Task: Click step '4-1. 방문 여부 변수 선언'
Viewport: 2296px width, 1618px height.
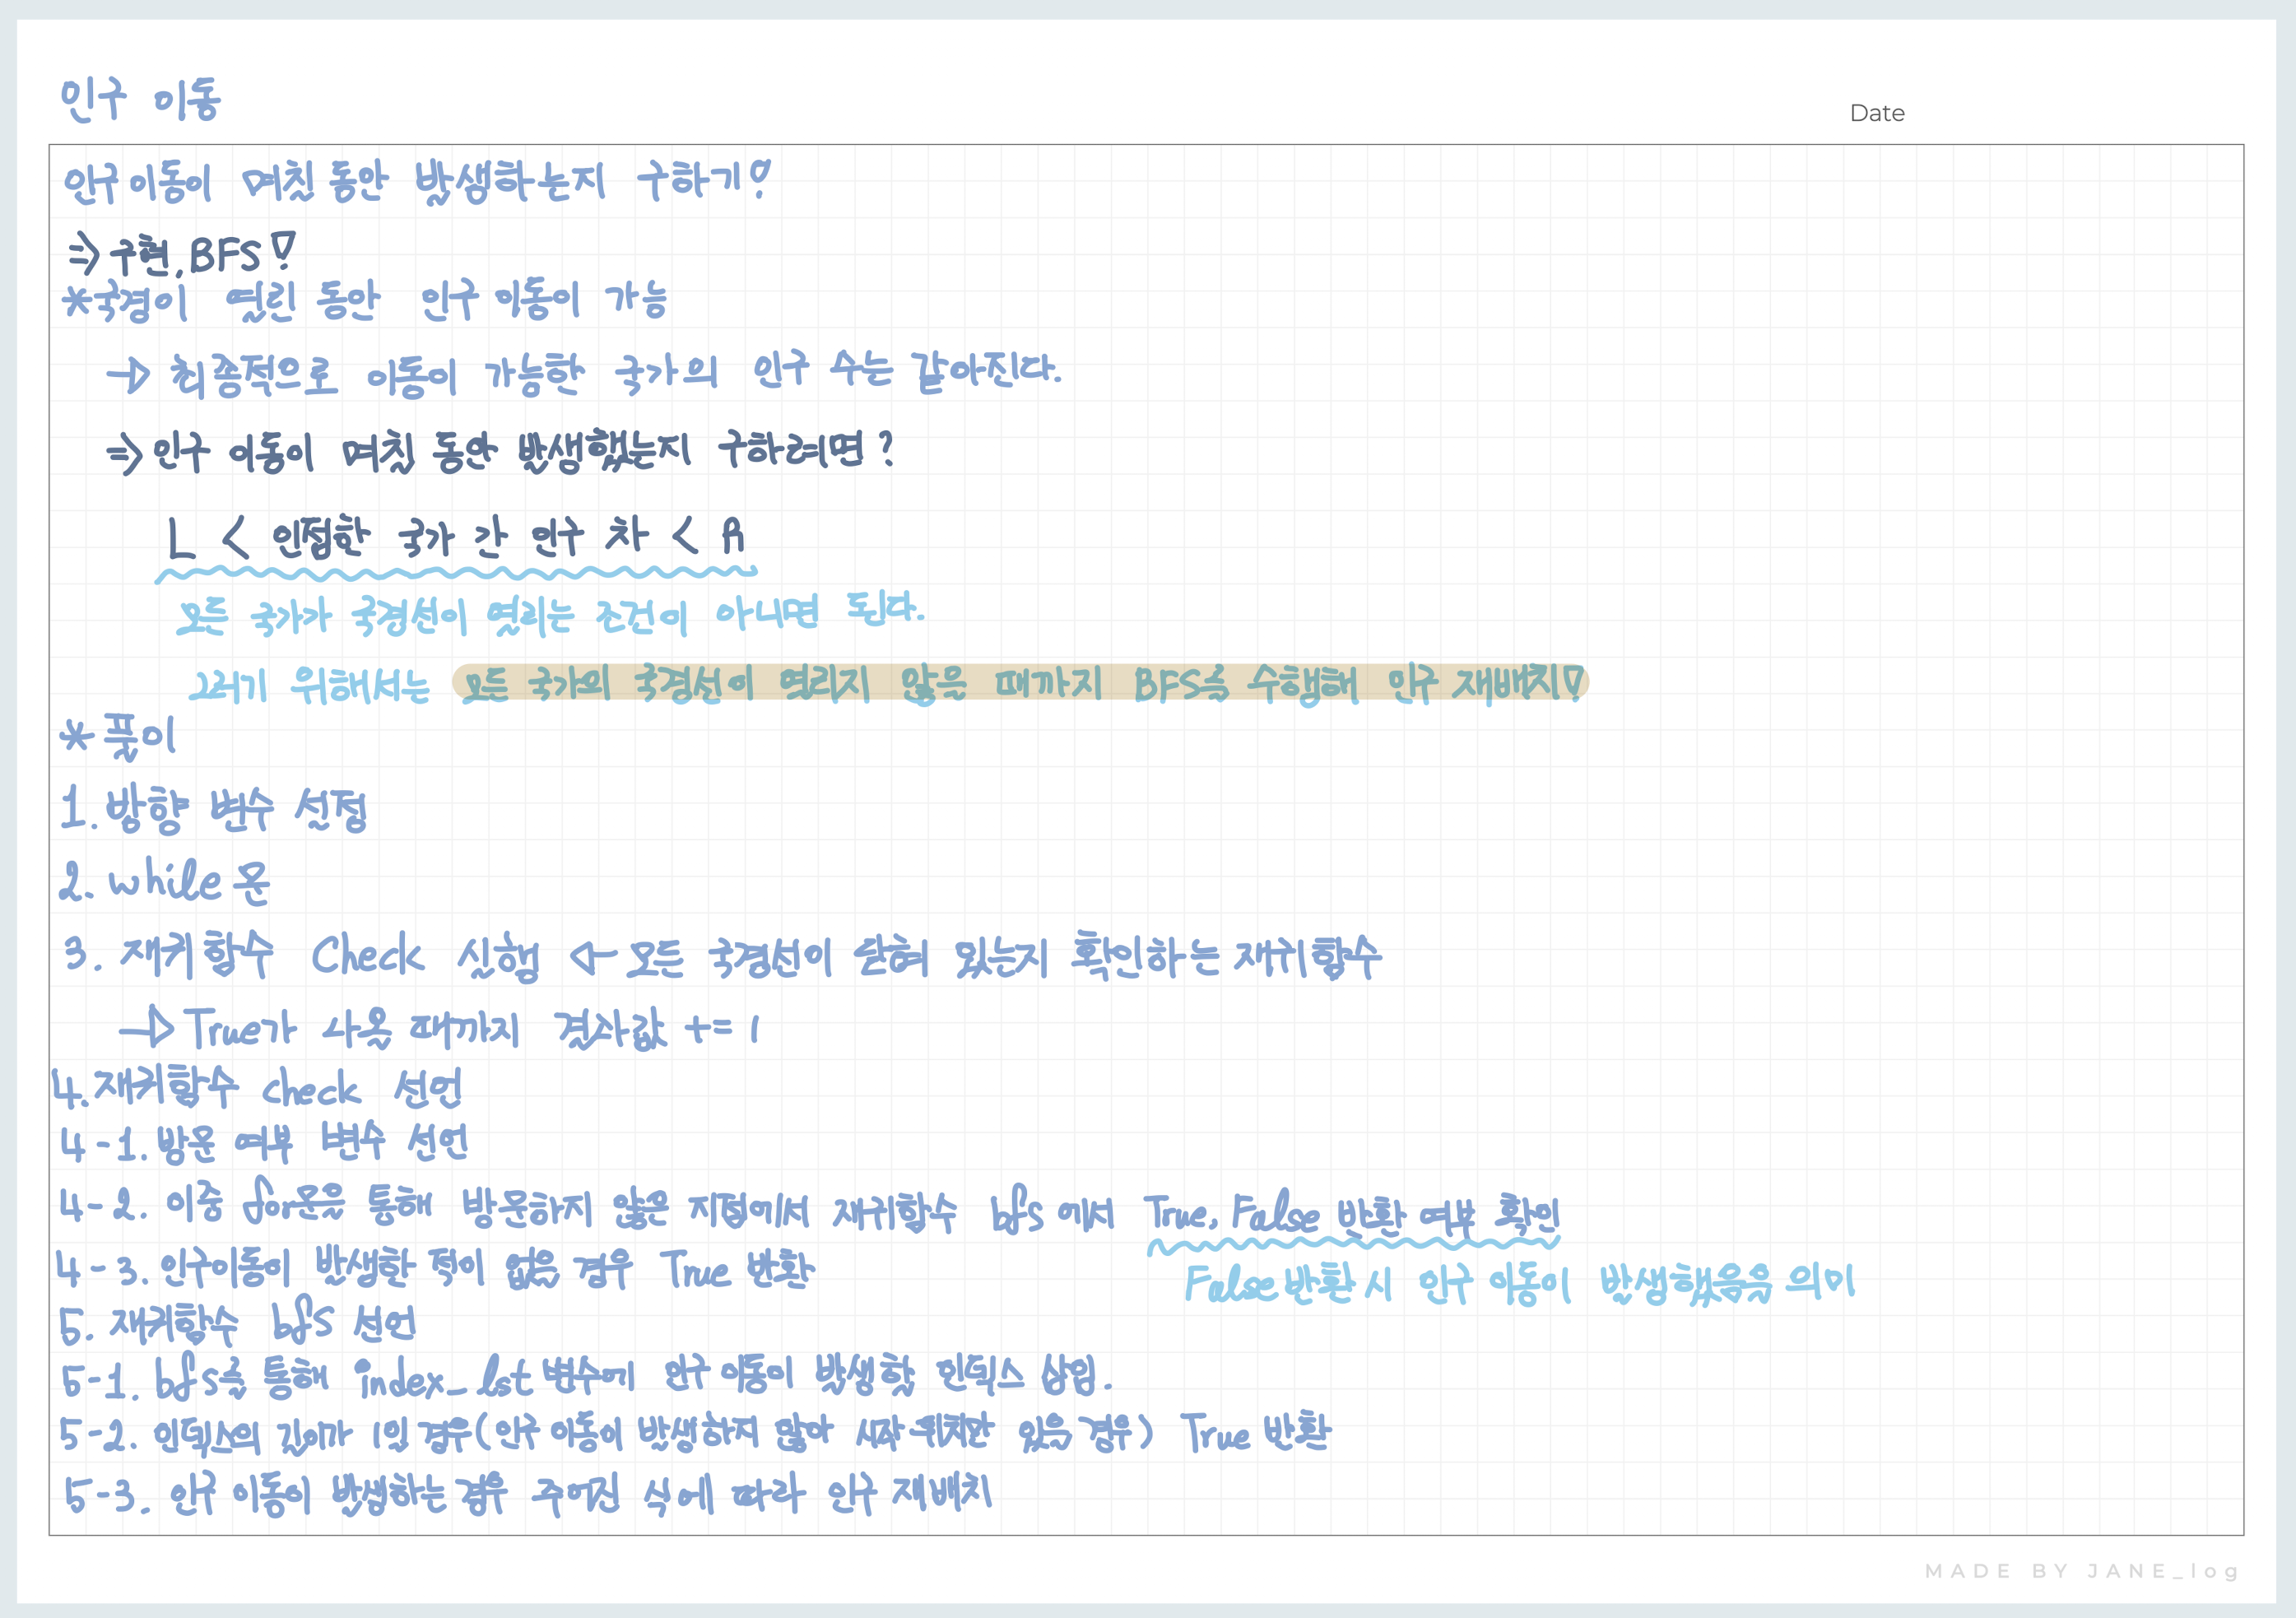Action: pos(264,1143)
